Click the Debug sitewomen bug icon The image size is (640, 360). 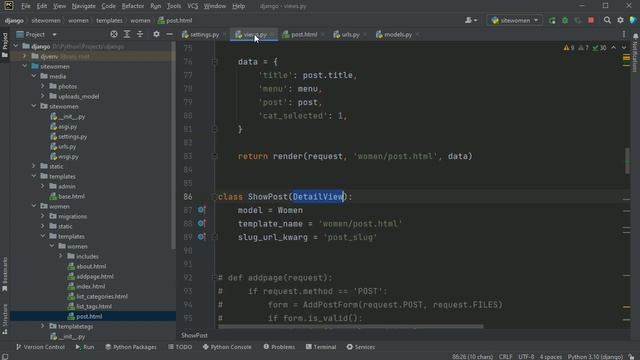click(565, 20)
